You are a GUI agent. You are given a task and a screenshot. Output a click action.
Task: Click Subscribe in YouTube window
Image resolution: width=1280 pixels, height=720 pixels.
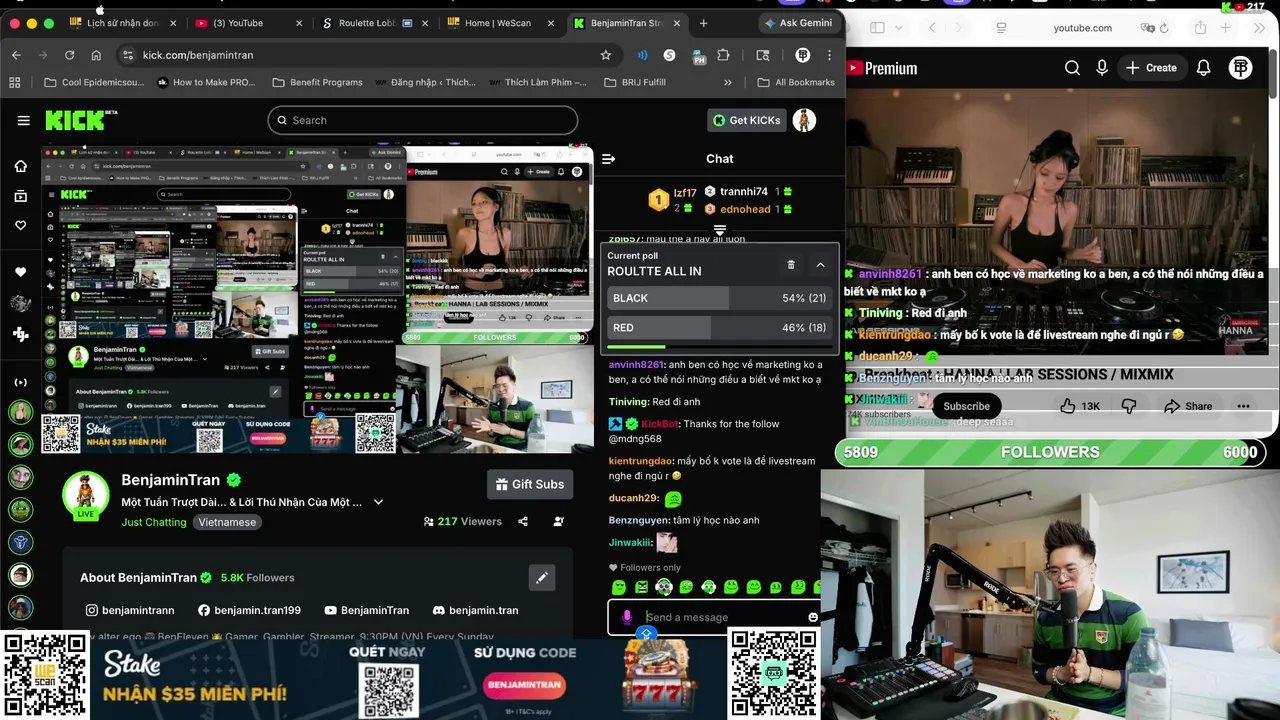point(966,406)
